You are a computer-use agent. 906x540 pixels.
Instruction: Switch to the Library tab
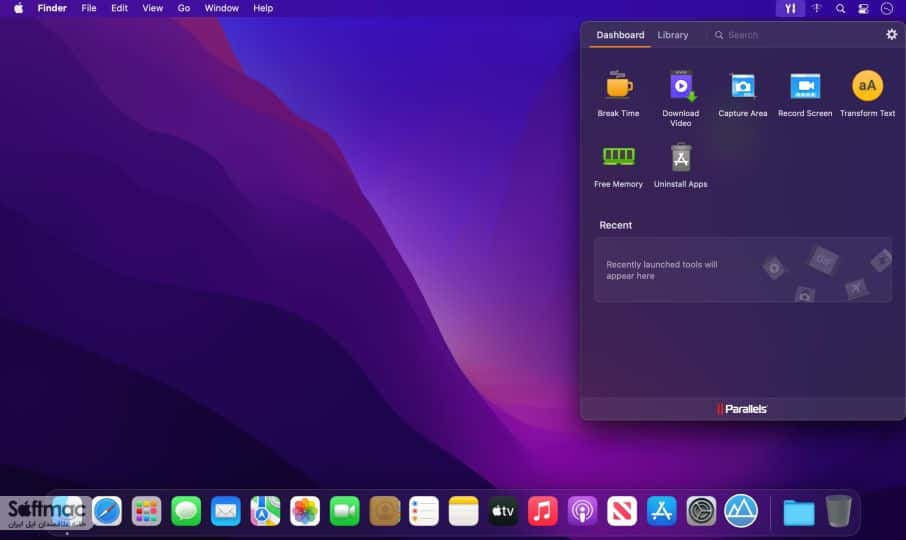click(673, 35)
